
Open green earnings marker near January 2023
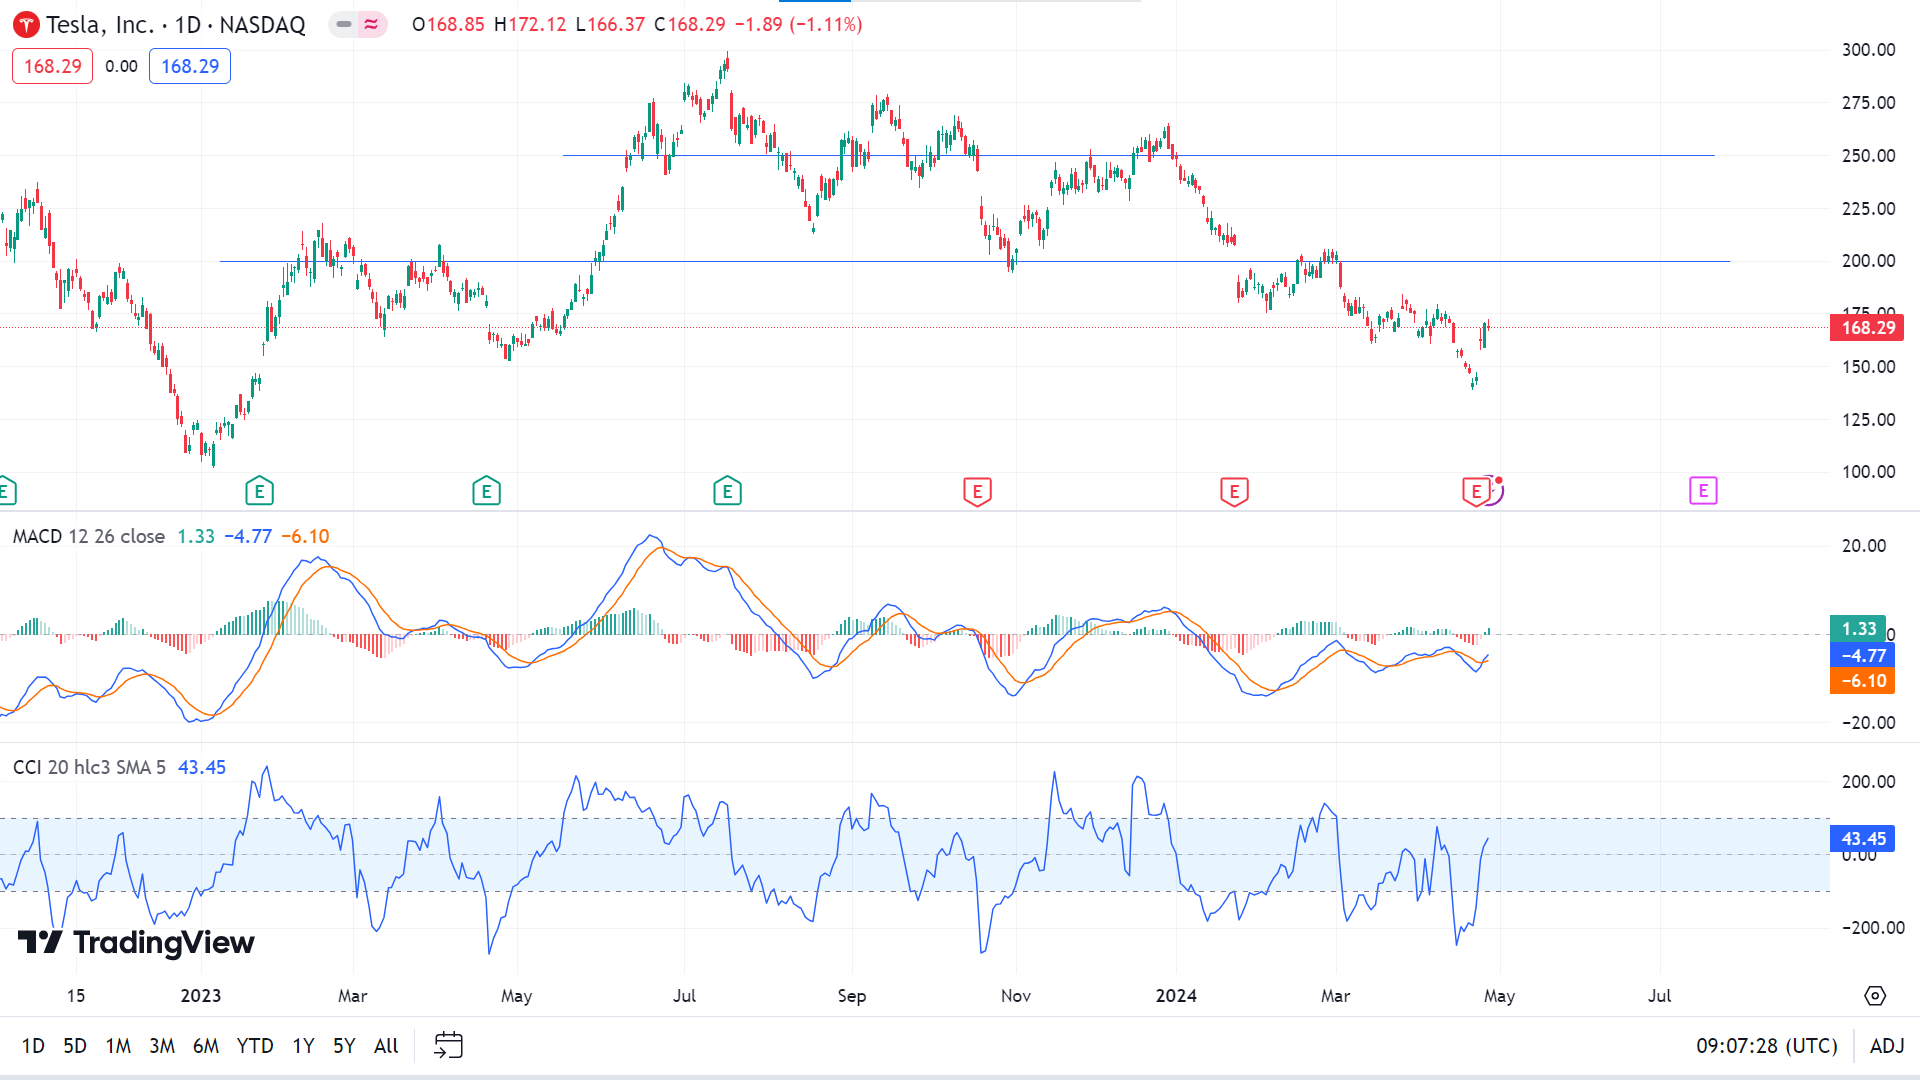tap(259, 491)
